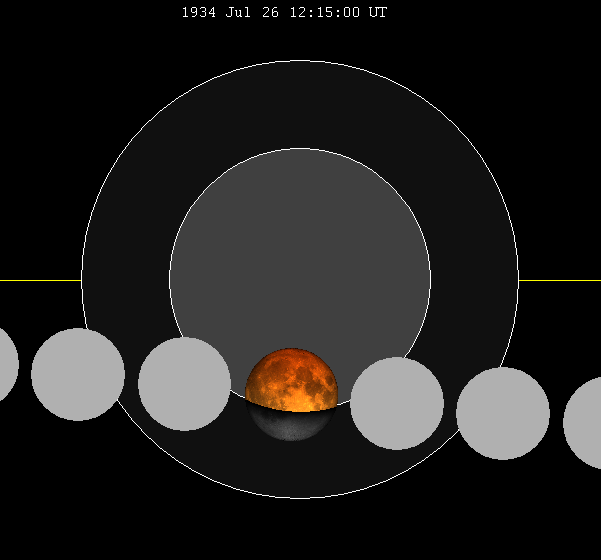Select the second moon from the left
Image resolution: width=601 pixels, height=560 pixels.
coord(78,374)
